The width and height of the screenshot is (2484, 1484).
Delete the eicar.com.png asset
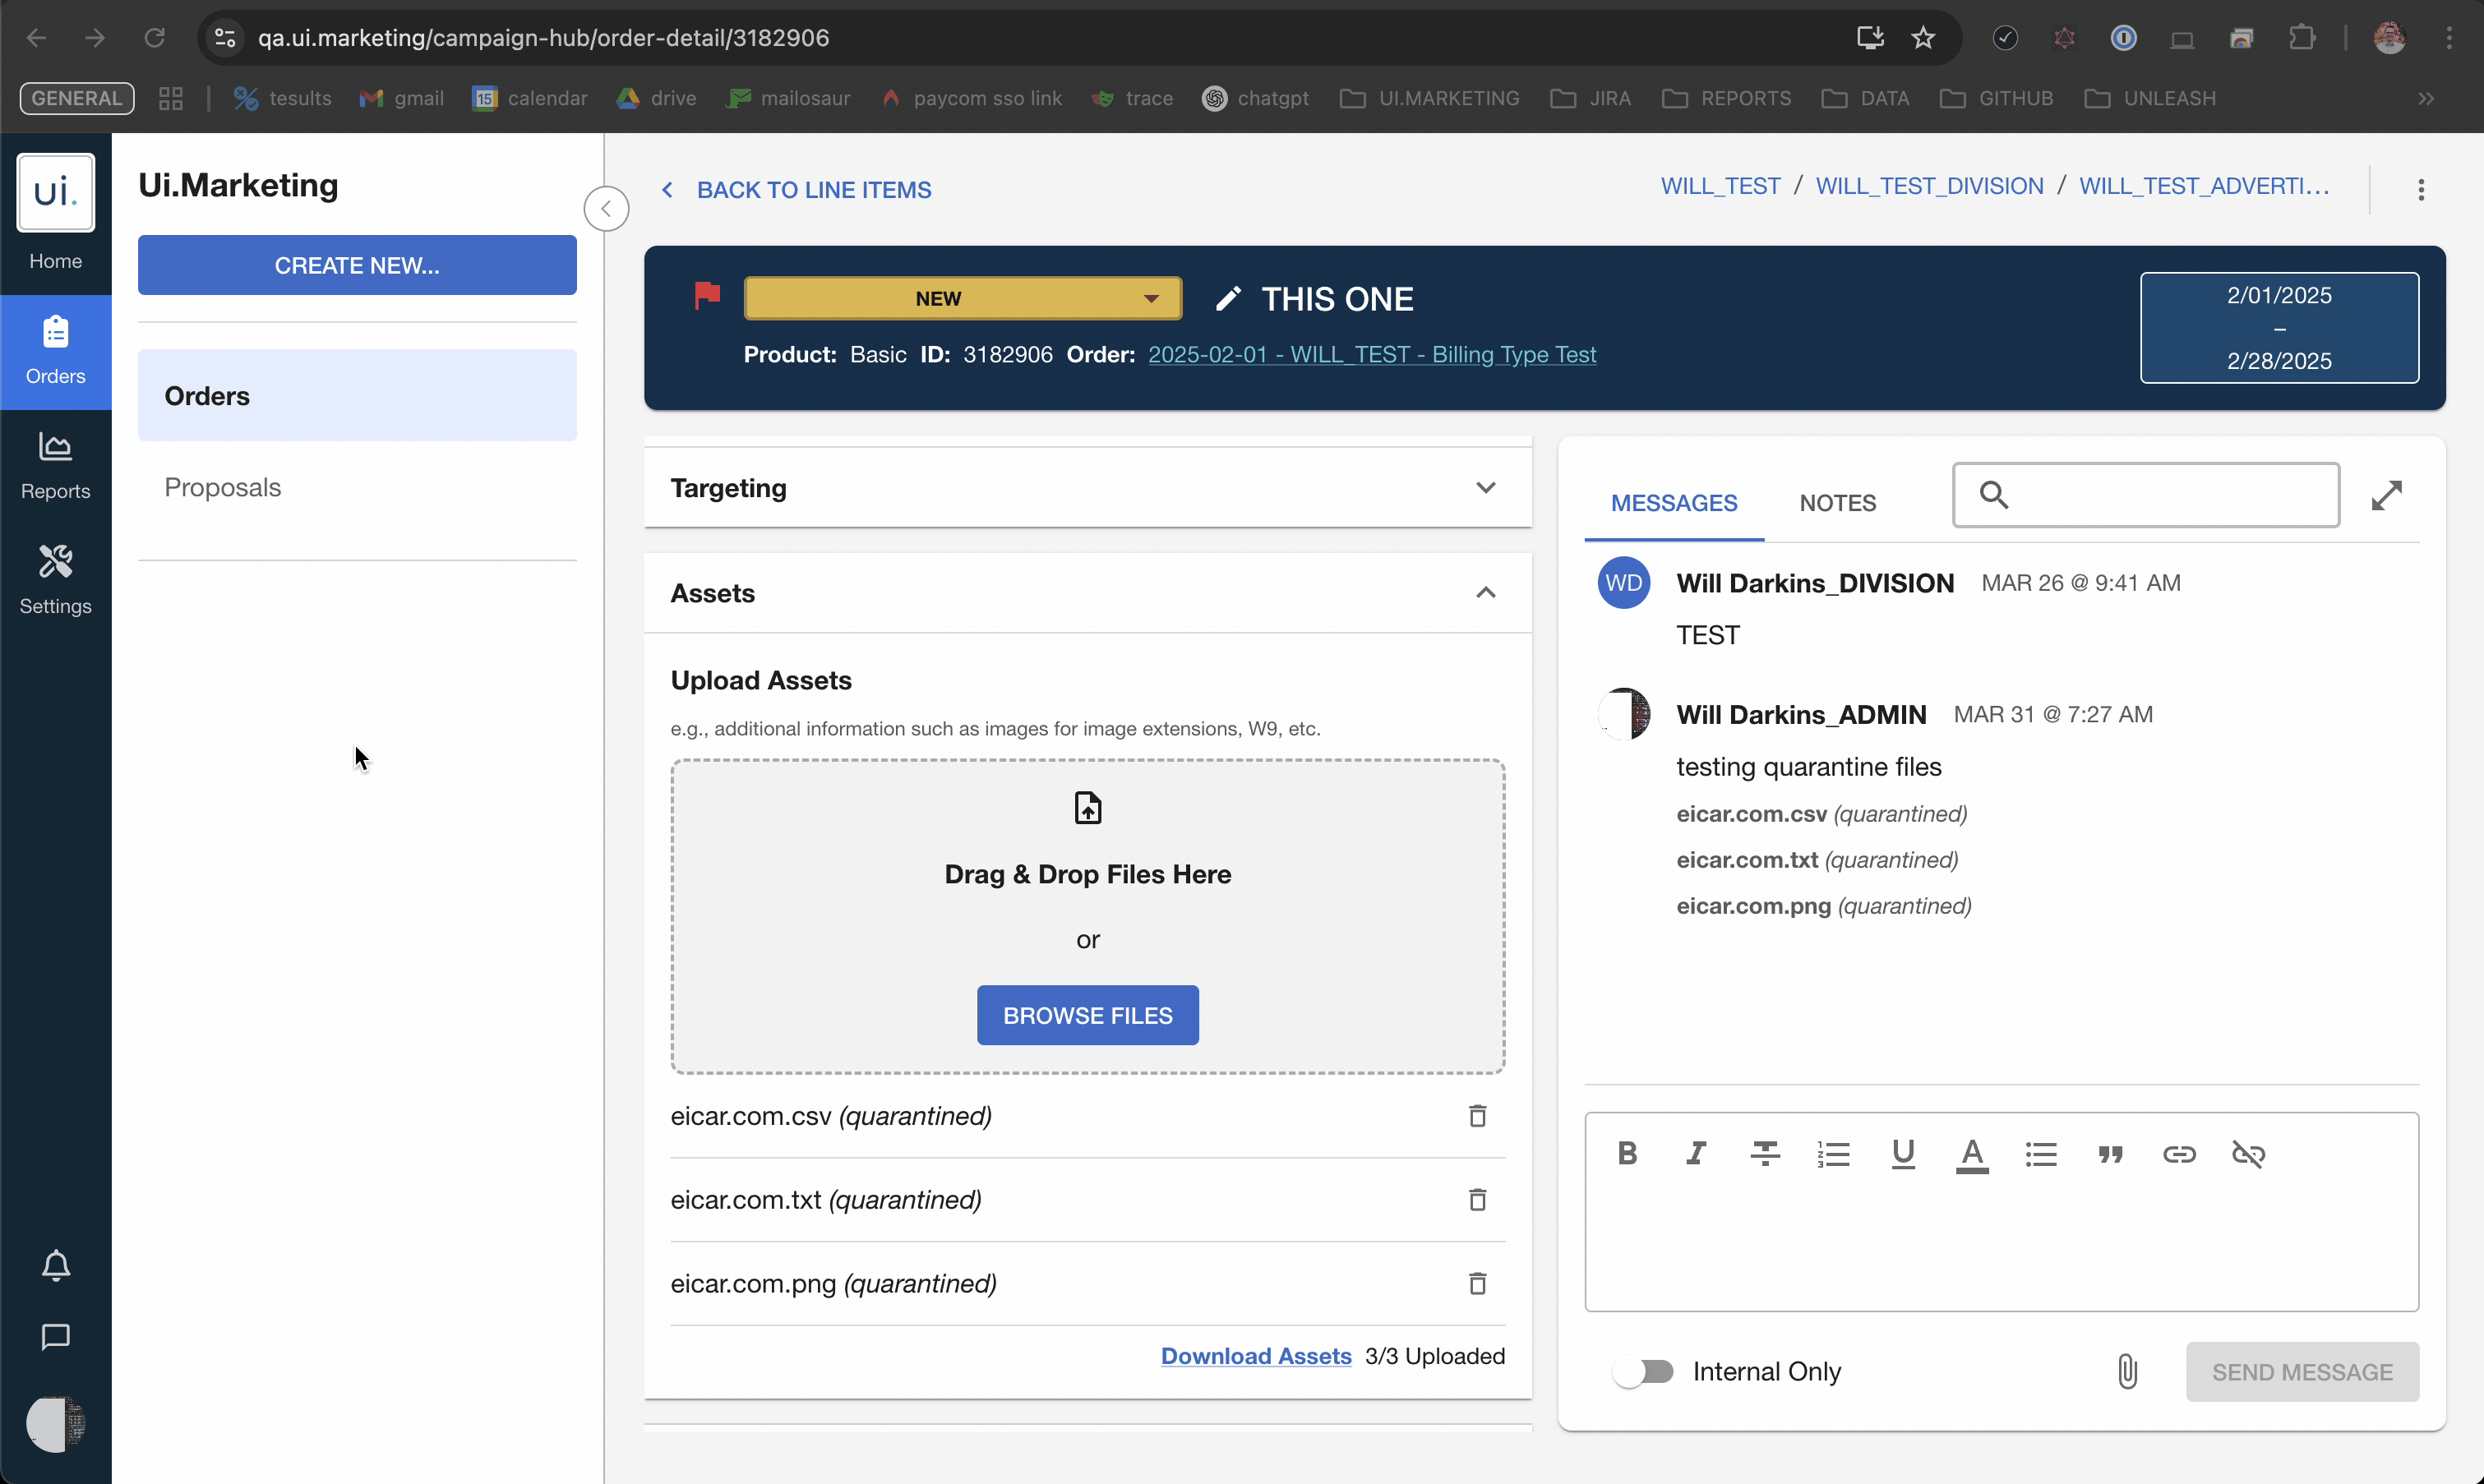[x=1477, y=1283]
